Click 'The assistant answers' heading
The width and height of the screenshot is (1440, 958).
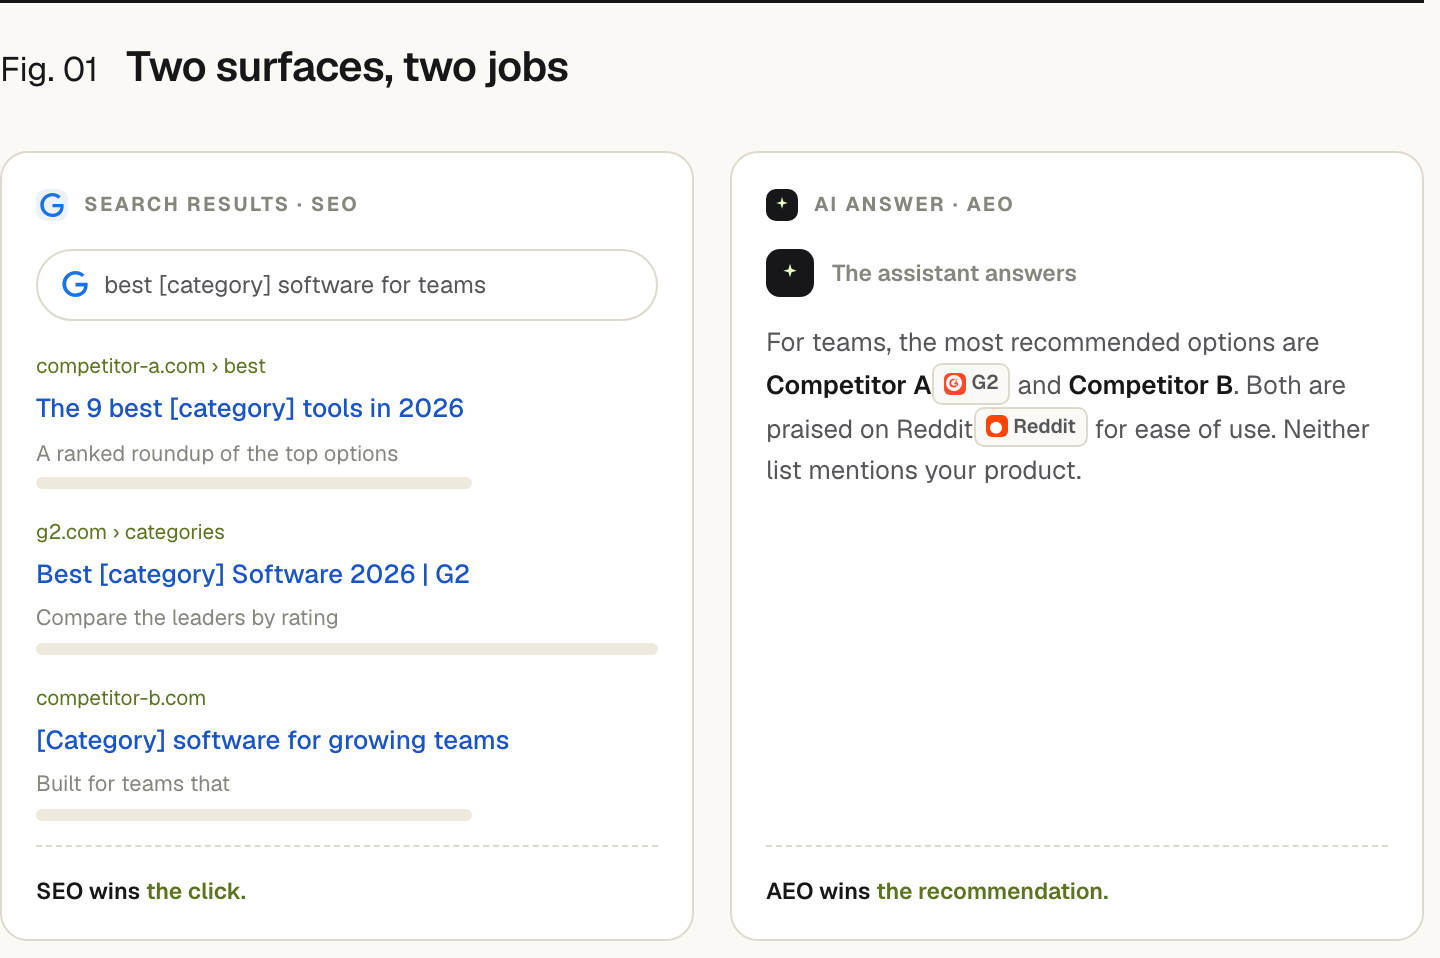point(954,273)
